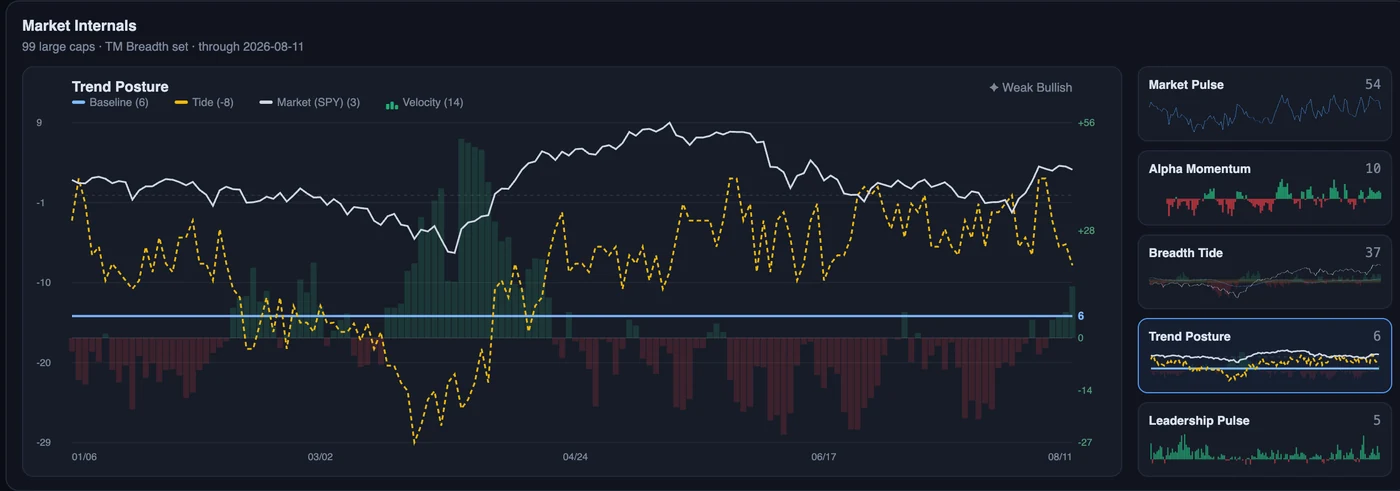The height and width of the screenshot is (491, 1400).
Task: Click the Trend Posture chart title
Action: point(120,87)
